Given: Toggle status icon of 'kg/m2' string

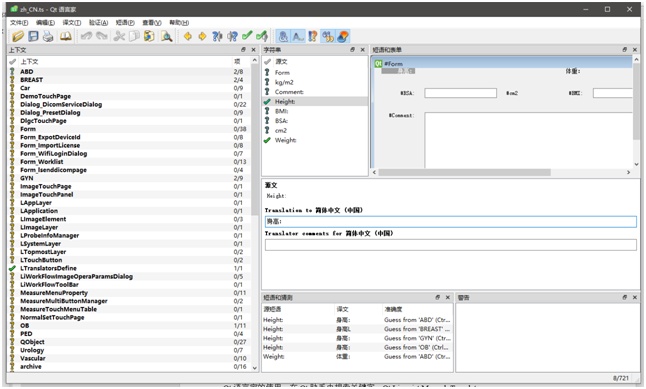Looking at the screenshot, I should pyautogui.click(x=267, y=82).
